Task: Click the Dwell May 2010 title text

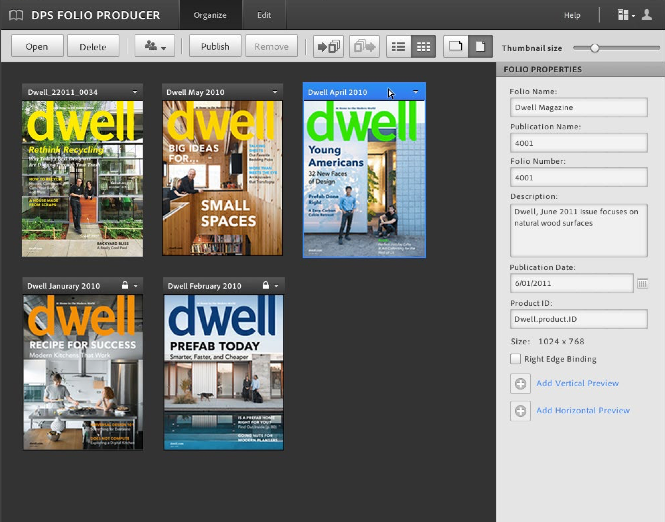Action: click(196, 92)
